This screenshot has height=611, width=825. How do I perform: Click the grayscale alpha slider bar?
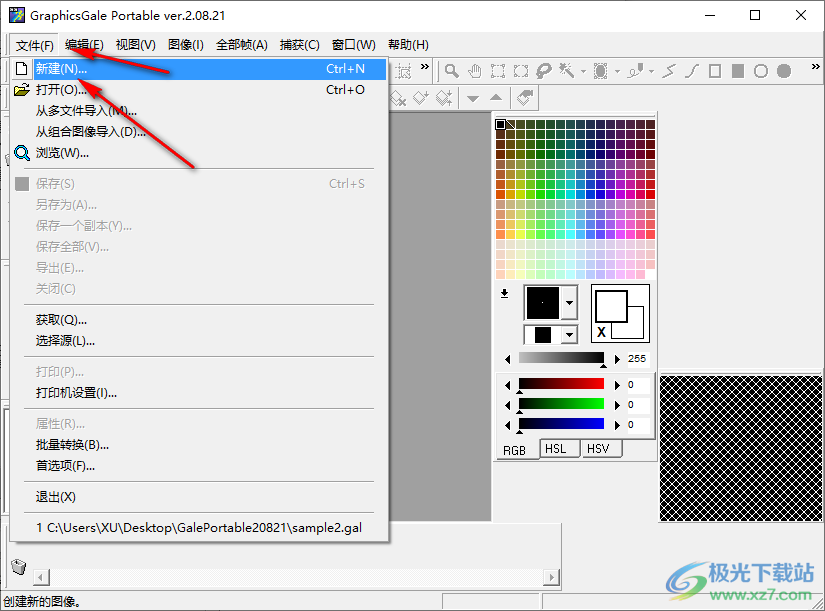(561, 358)
